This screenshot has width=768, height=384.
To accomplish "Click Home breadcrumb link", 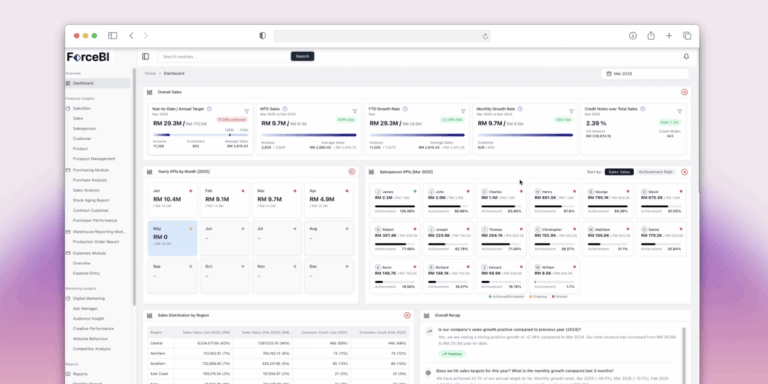I will (x=150, y=73).
